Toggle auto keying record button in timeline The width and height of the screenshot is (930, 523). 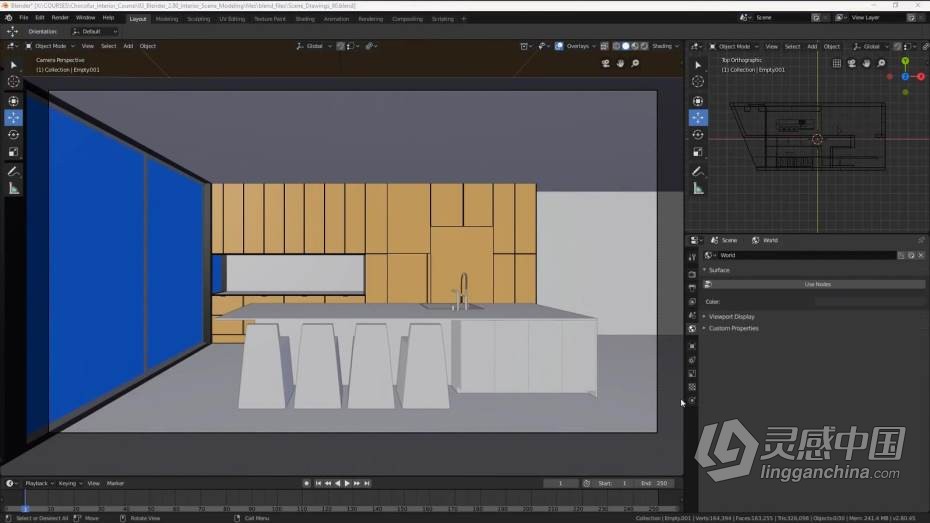(307, 483)
